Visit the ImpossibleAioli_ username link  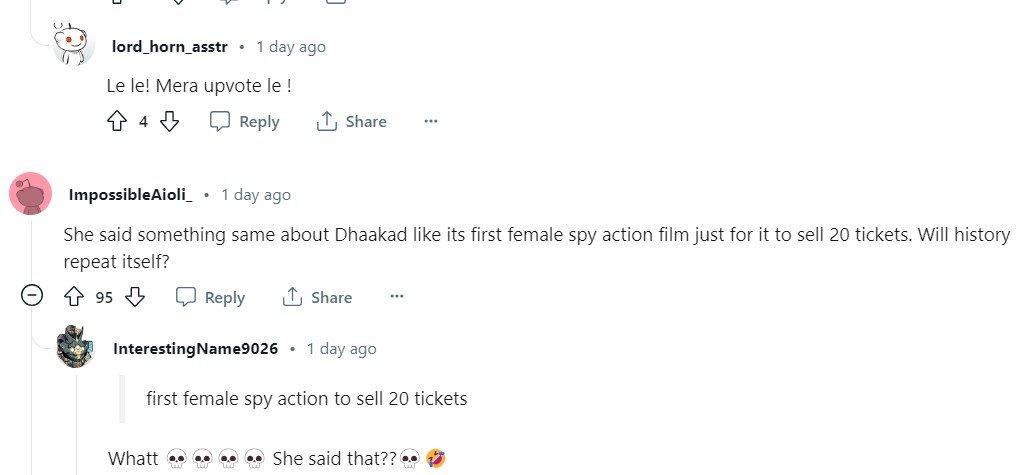tap(130, 195)
